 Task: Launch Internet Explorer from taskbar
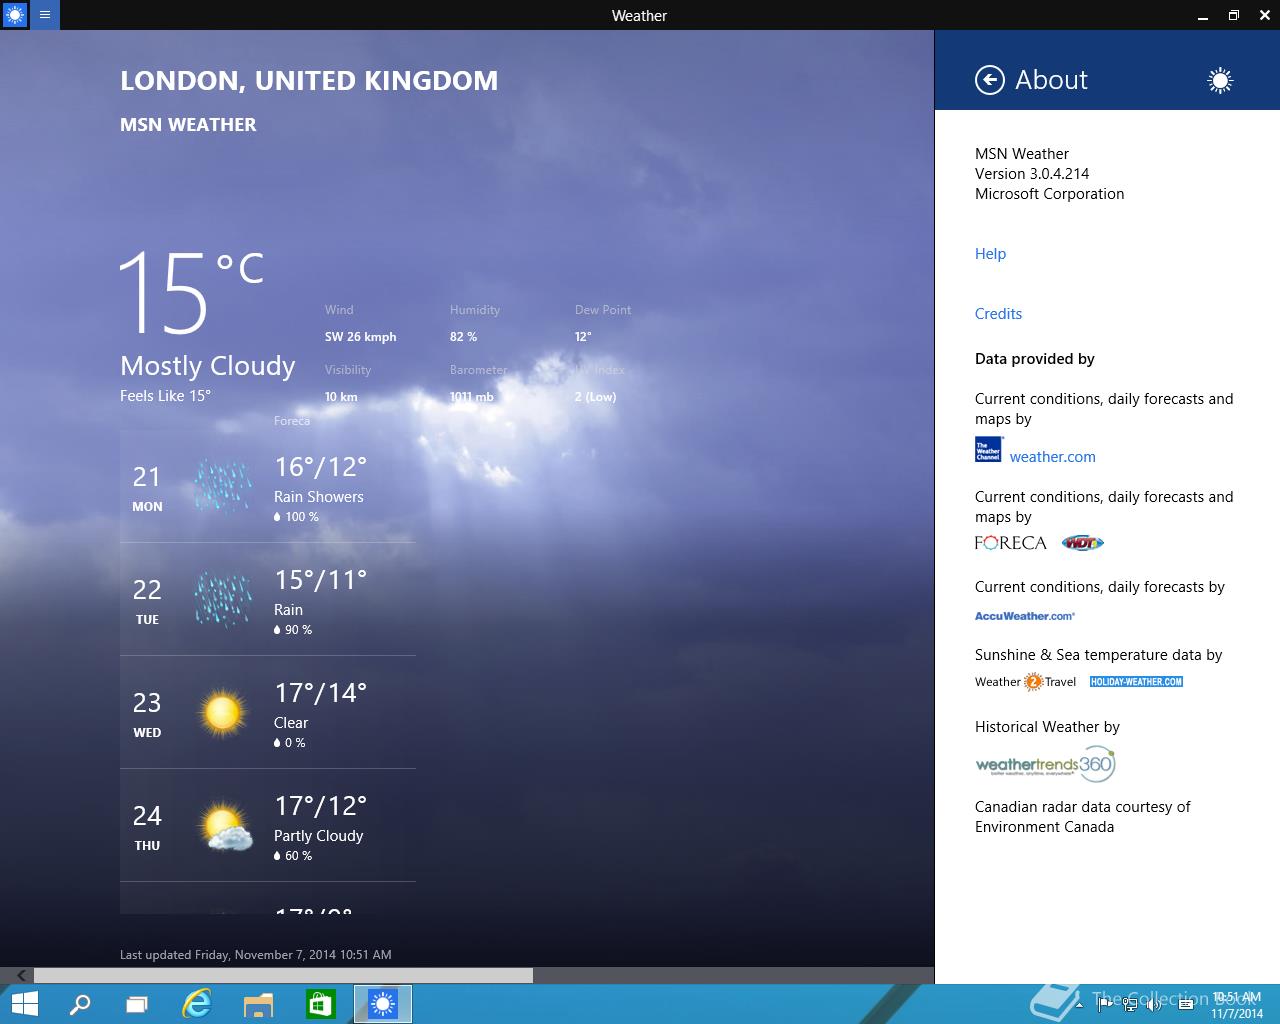(x=197, y=1004)
